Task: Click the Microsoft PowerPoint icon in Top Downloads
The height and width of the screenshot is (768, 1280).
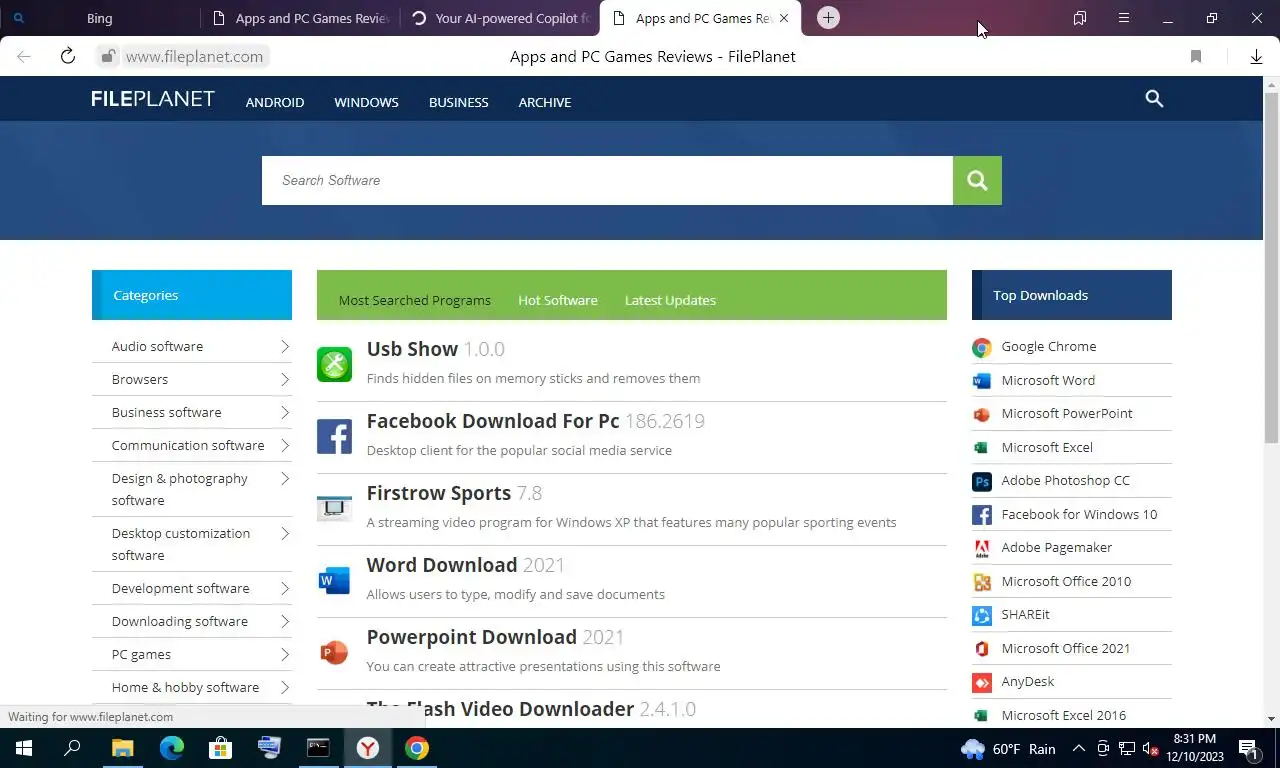Action: pos(982,414)
